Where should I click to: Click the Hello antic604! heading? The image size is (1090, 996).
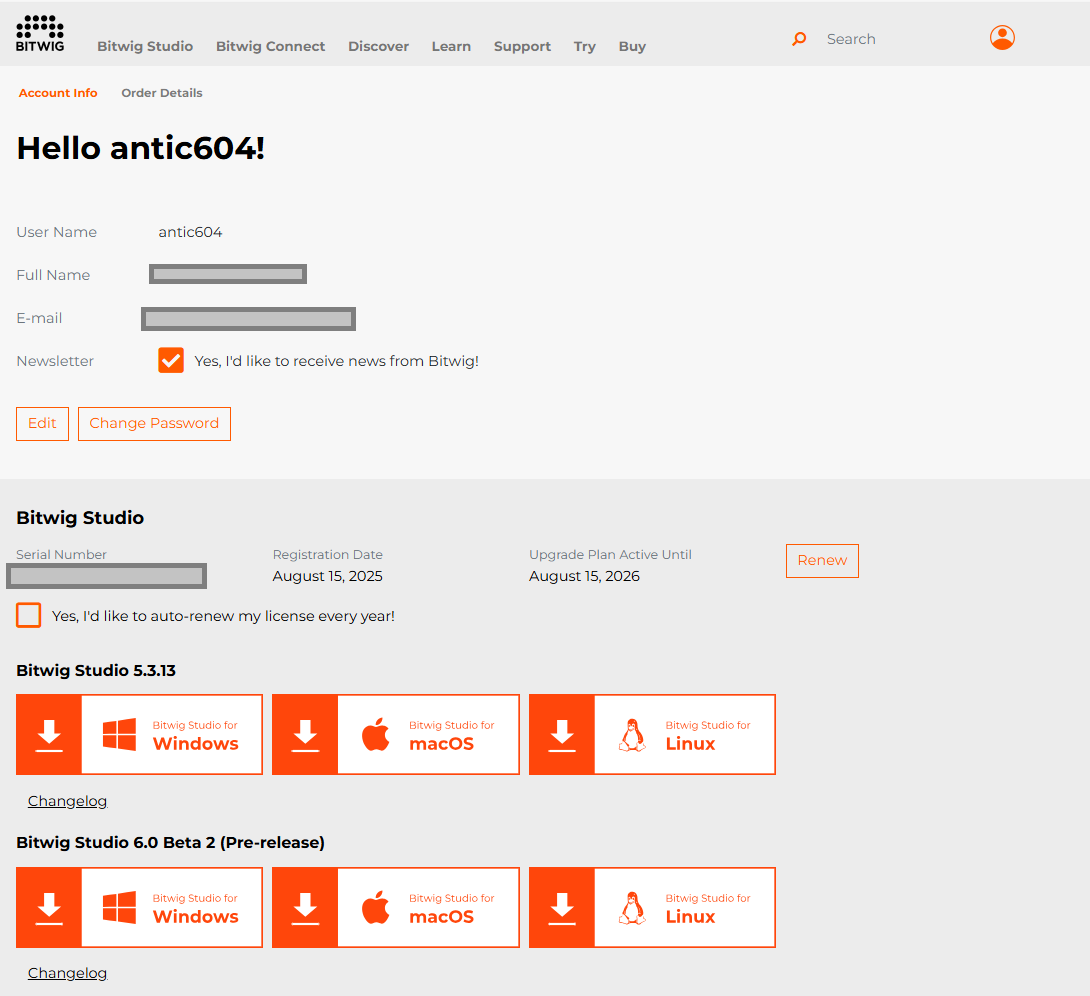pos(140,148)
